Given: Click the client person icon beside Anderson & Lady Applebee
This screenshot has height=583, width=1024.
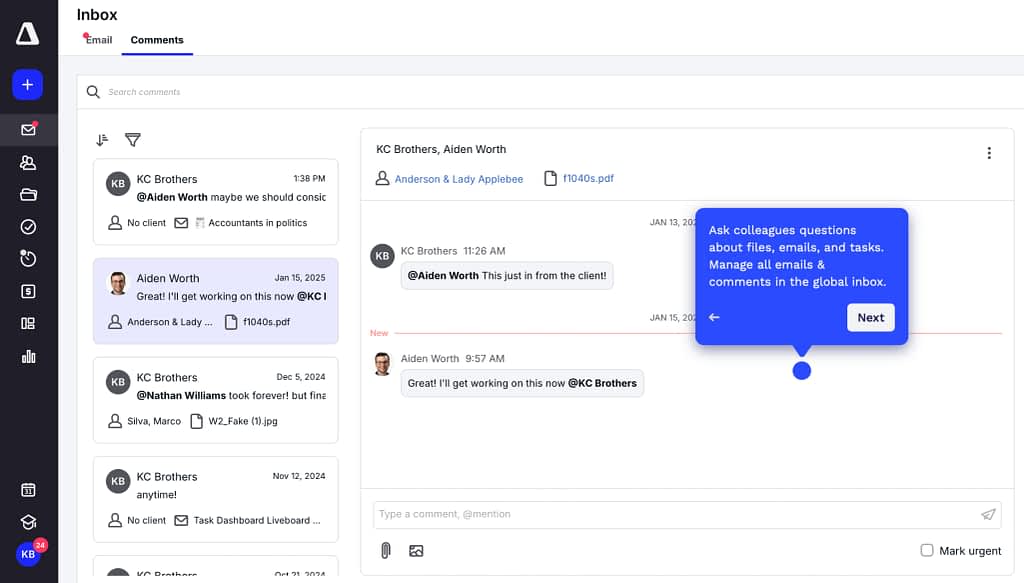Looking at the screenshot, I should [x=383, y=178].
